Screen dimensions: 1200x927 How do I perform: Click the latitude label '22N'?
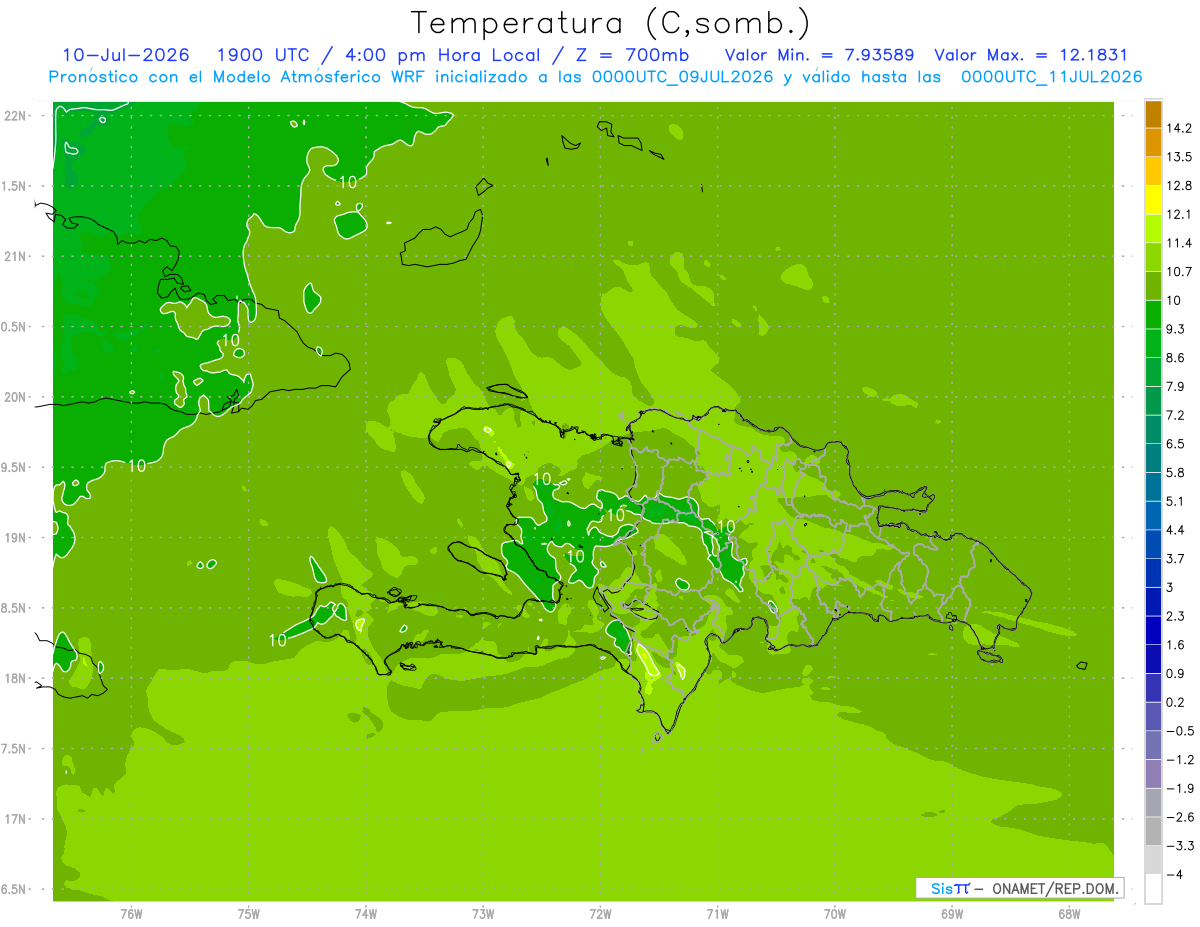click(x=15, y=115)
